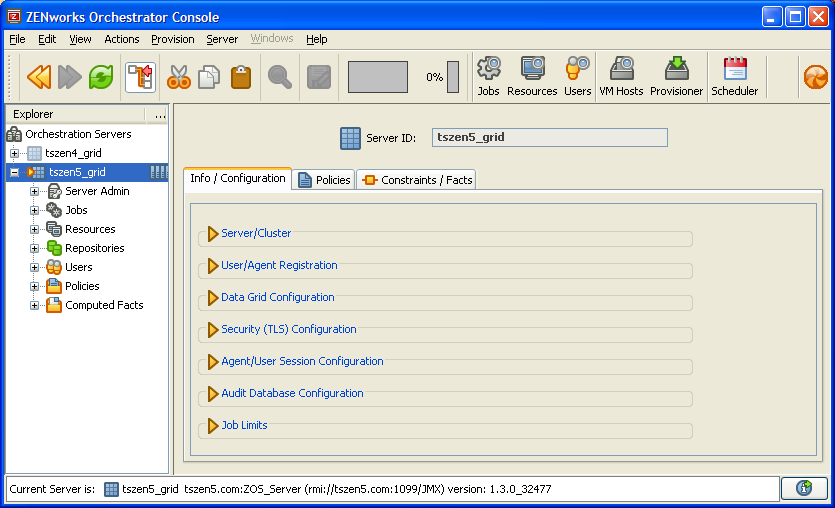Open the Scheduler view
Viewport: 835px width, 508px height.
point(735,77)
